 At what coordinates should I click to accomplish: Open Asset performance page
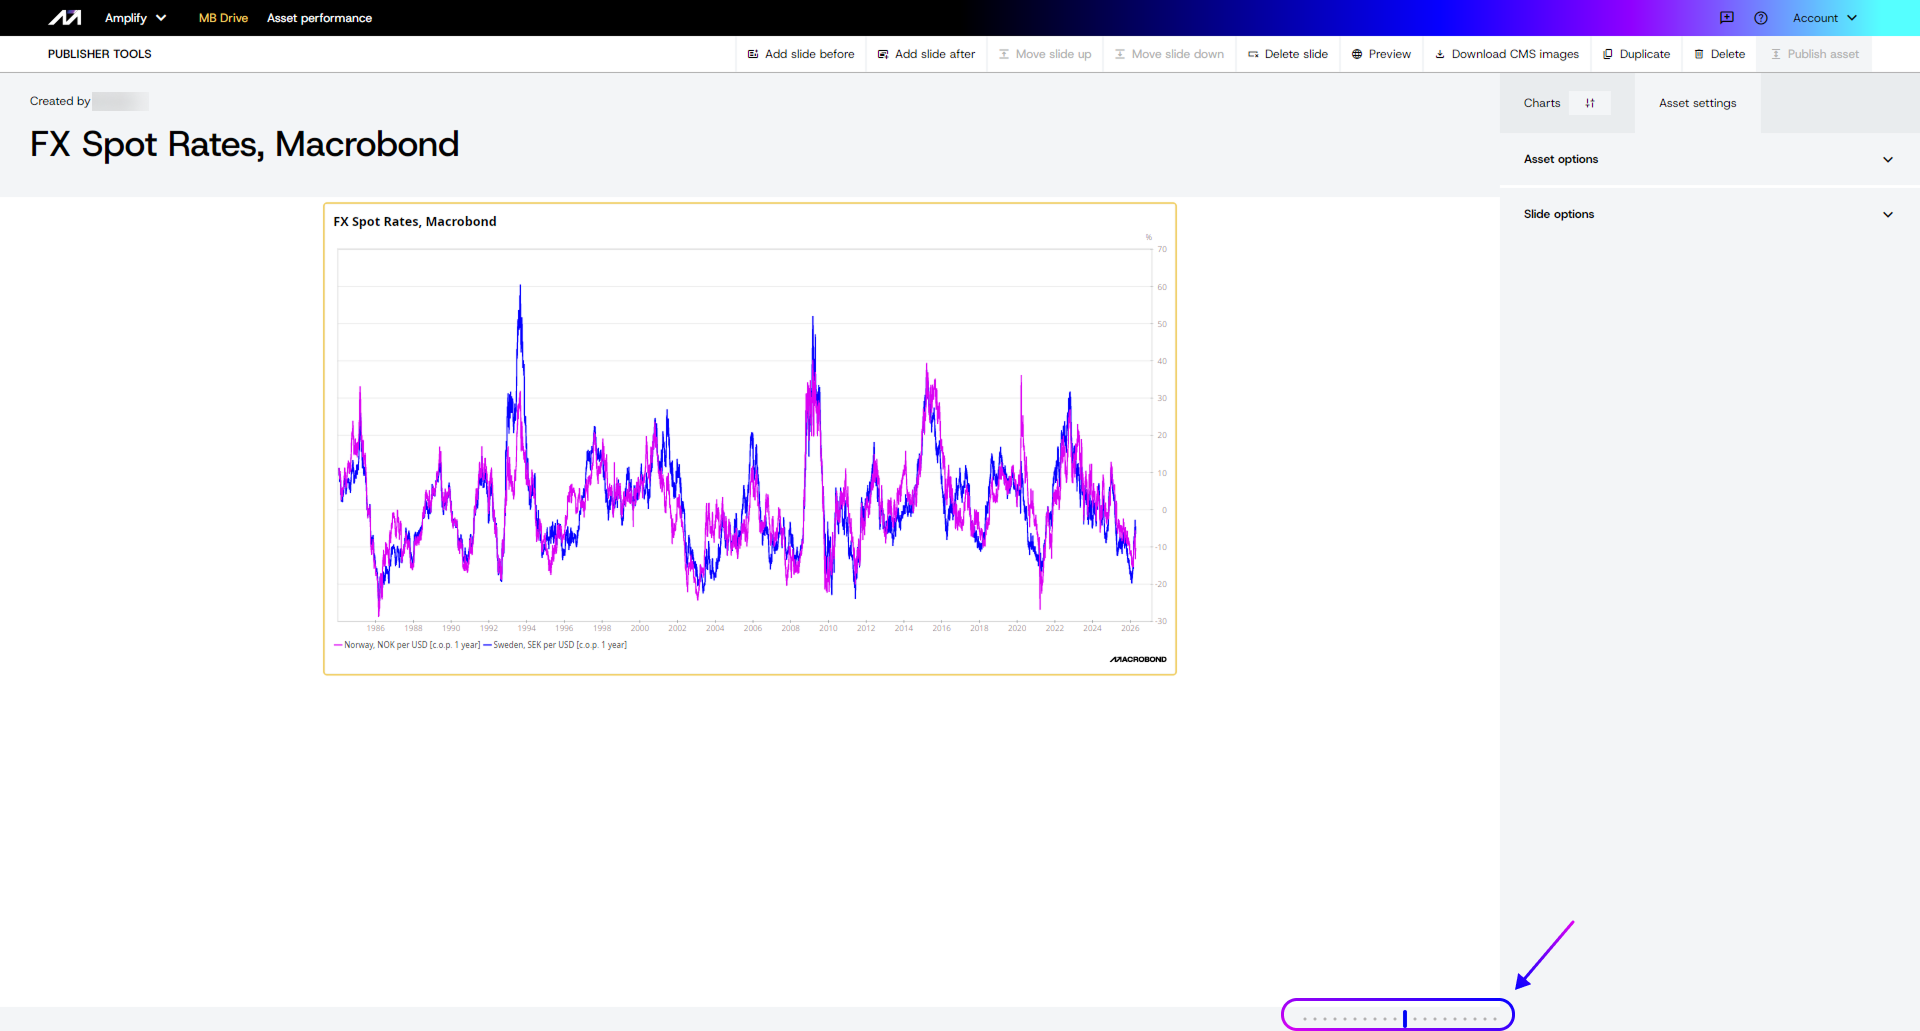pos(319,18)
